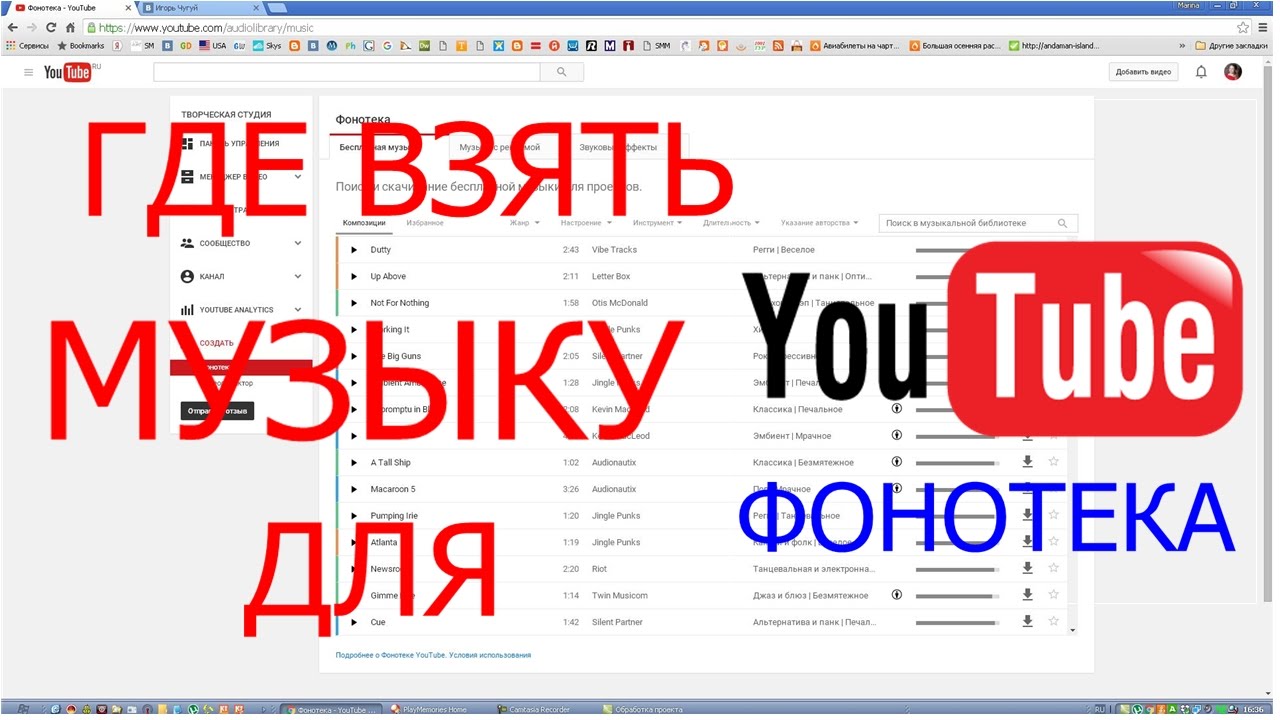Screen dimensions: 1280x720
Task: Play the track Not For Nothing
Action: point(354,303)
